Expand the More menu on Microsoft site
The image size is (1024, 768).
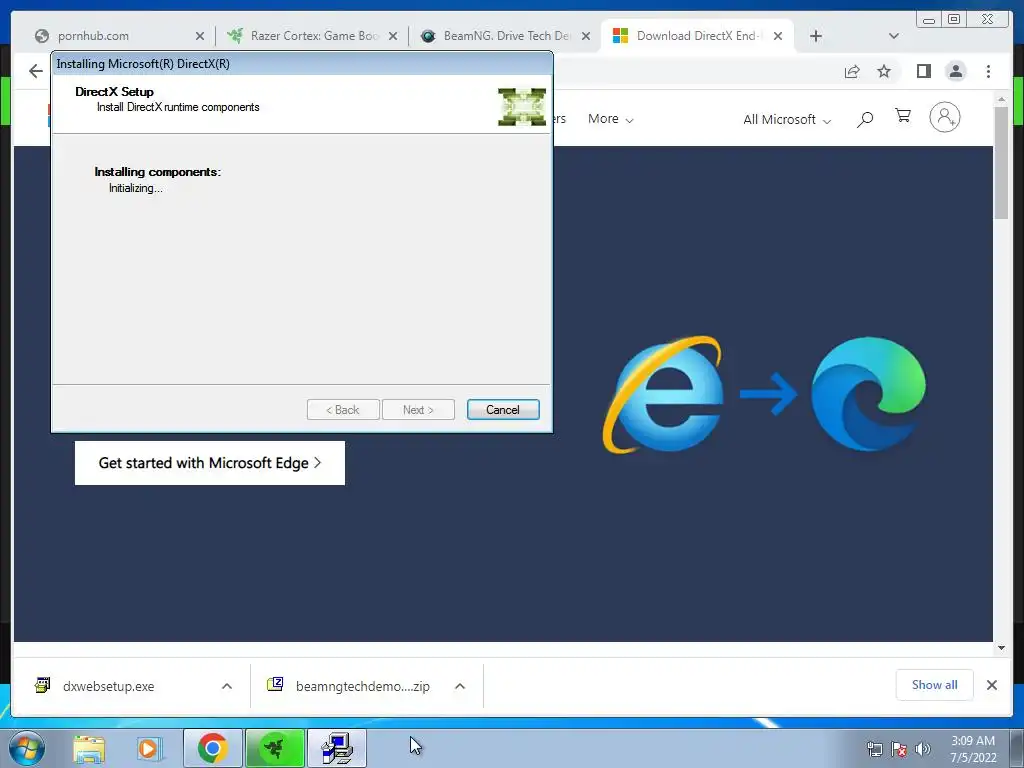point(611,119)
